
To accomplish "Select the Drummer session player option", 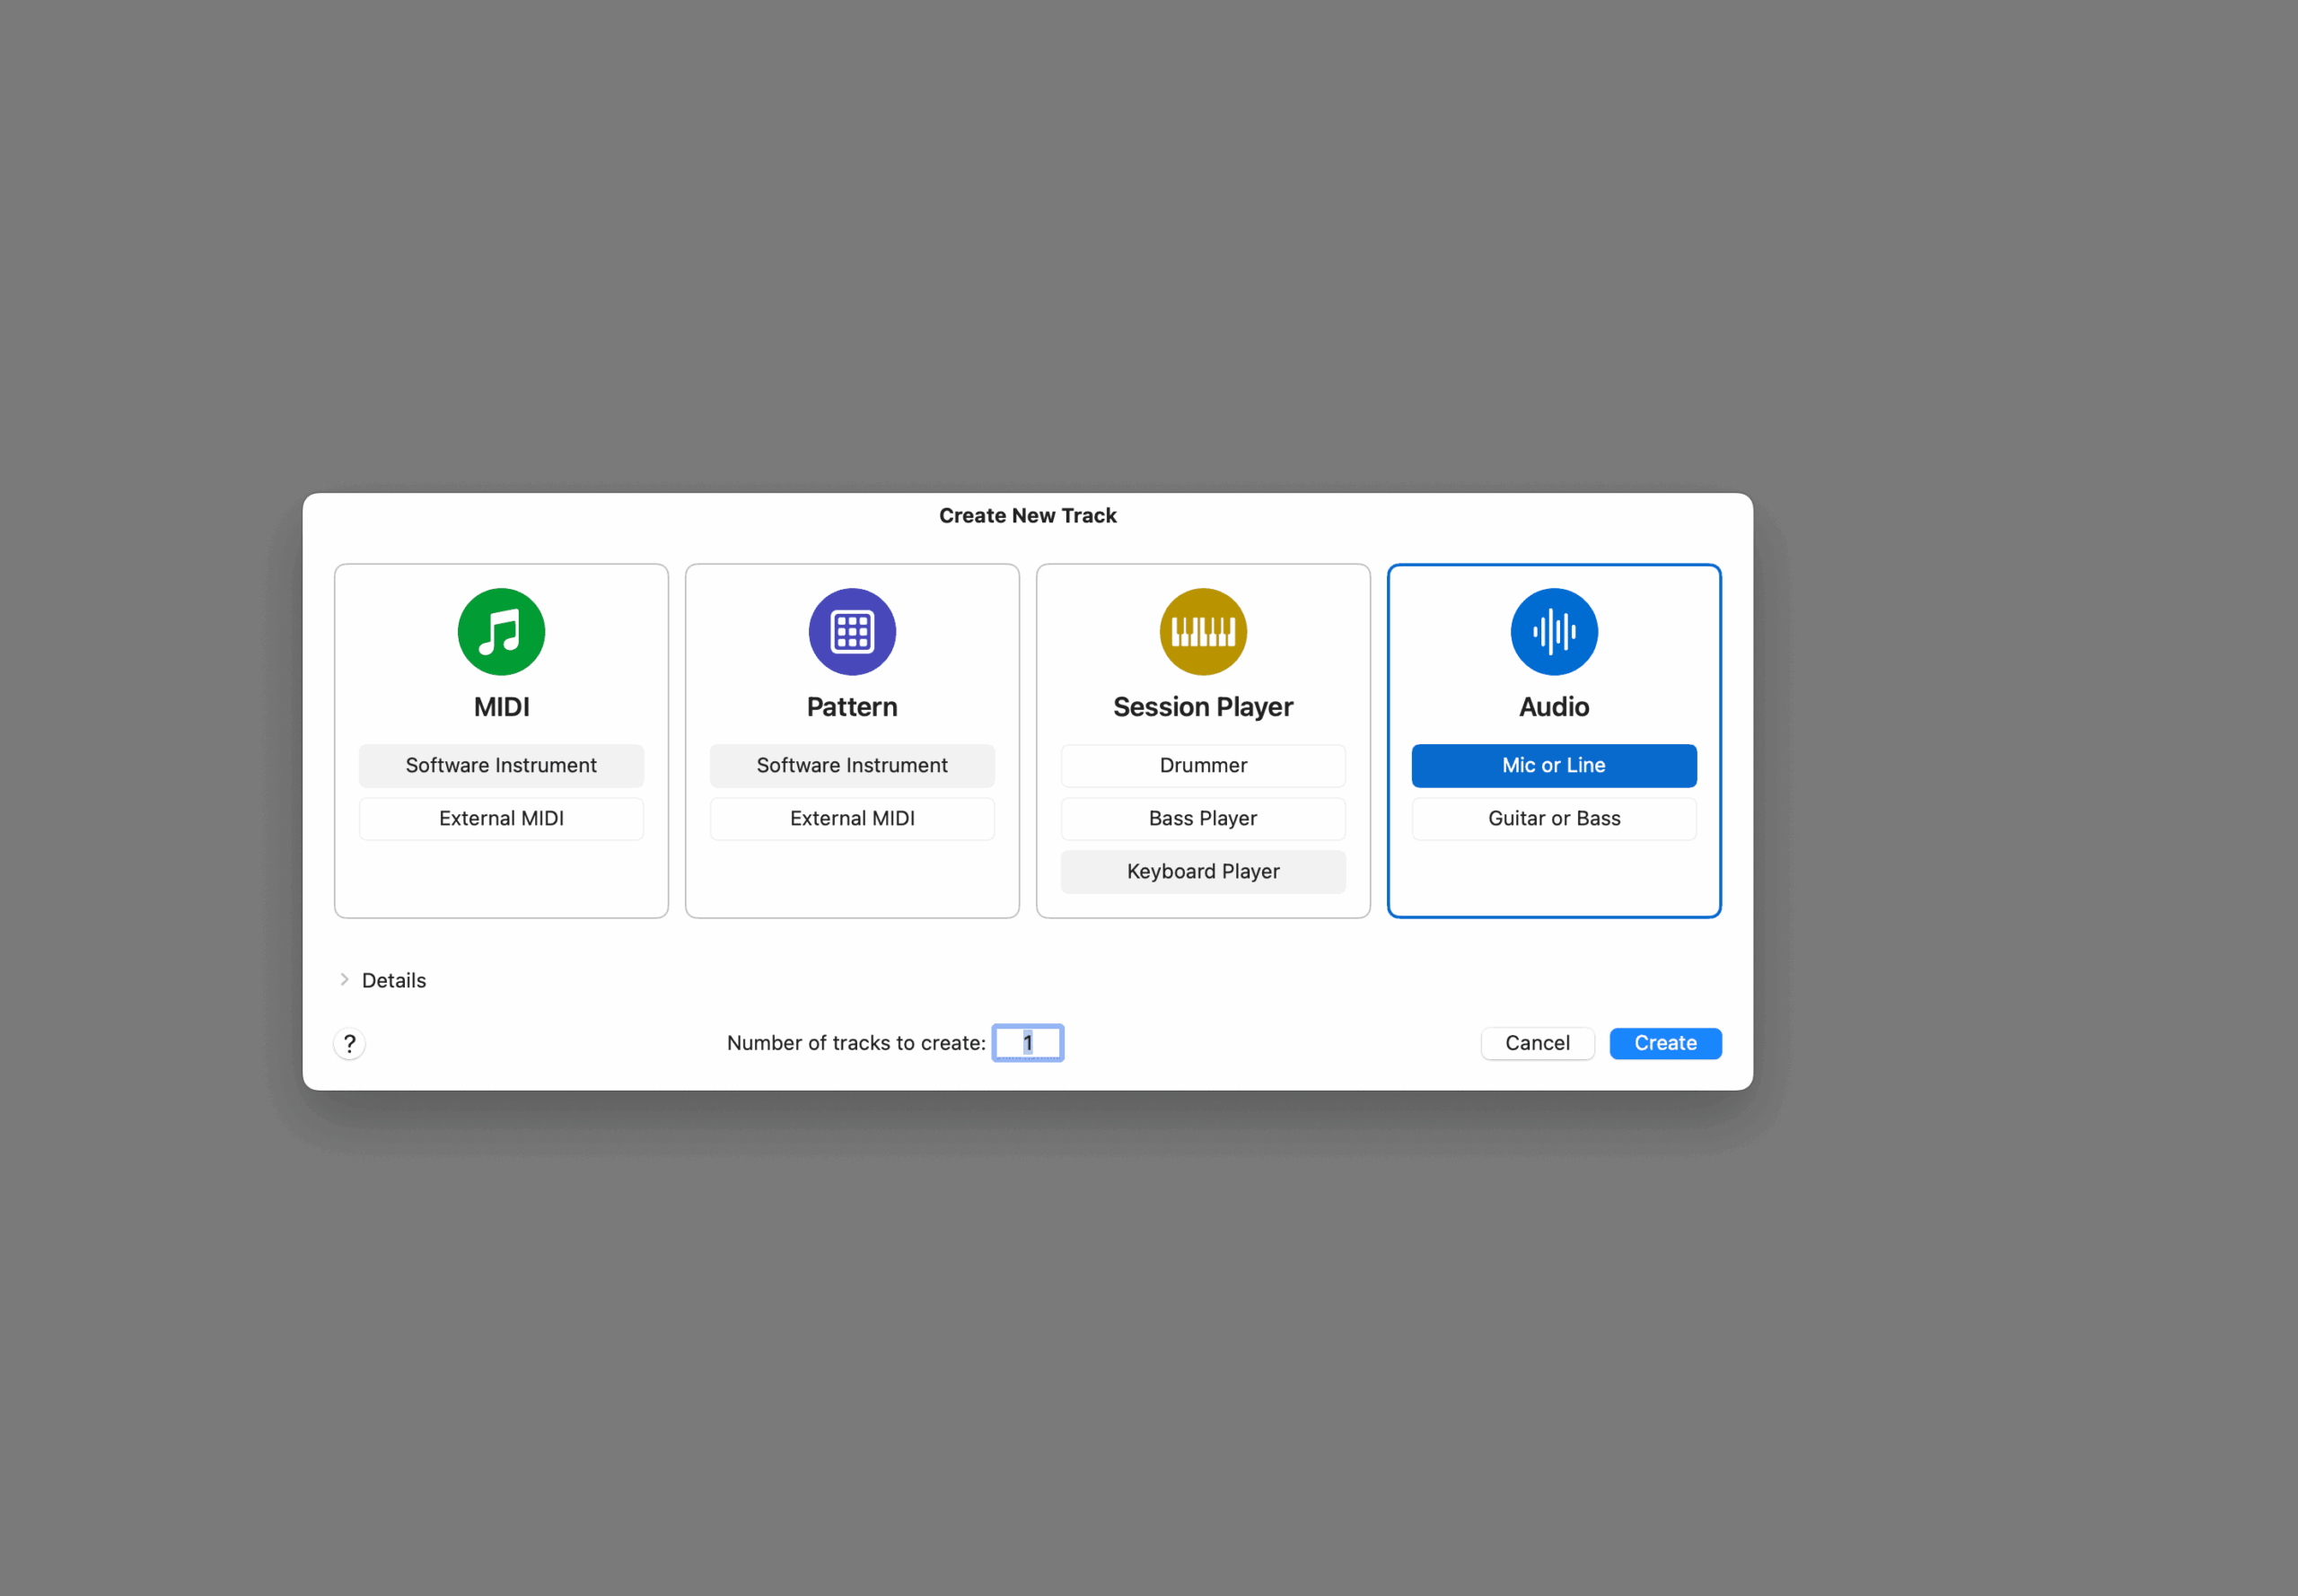I will [1203, 765].
